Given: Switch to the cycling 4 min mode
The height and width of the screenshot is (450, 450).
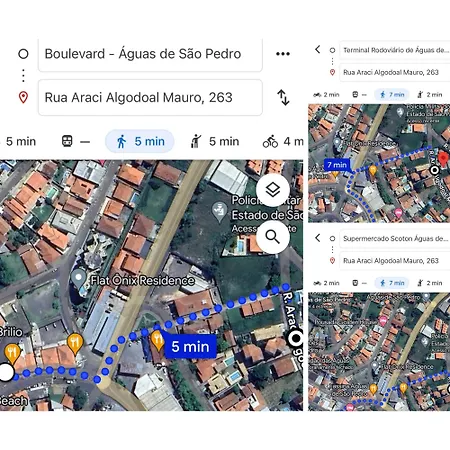Looking at the screenshot, I should tap(283, 141).
